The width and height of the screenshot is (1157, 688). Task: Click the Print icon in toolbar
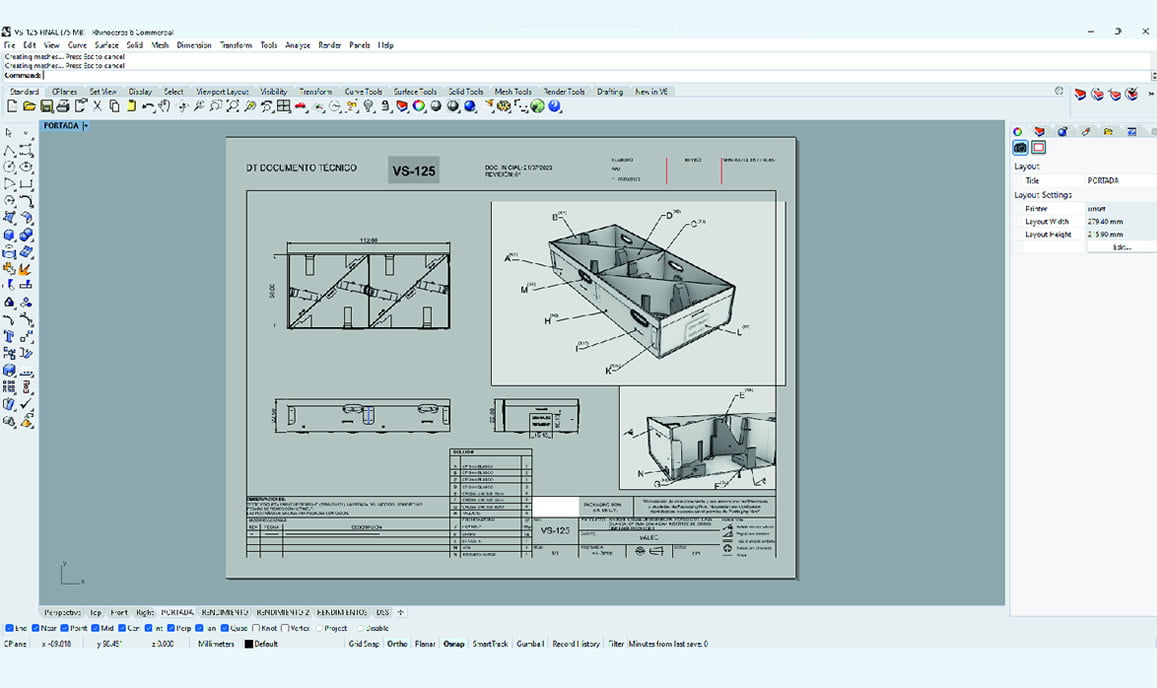pos(63,106)
